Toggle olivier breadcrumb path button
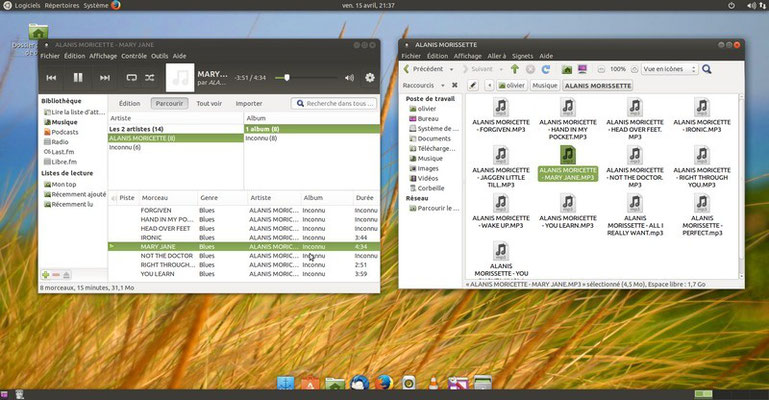Screen dimensions: 769x400 512,85
